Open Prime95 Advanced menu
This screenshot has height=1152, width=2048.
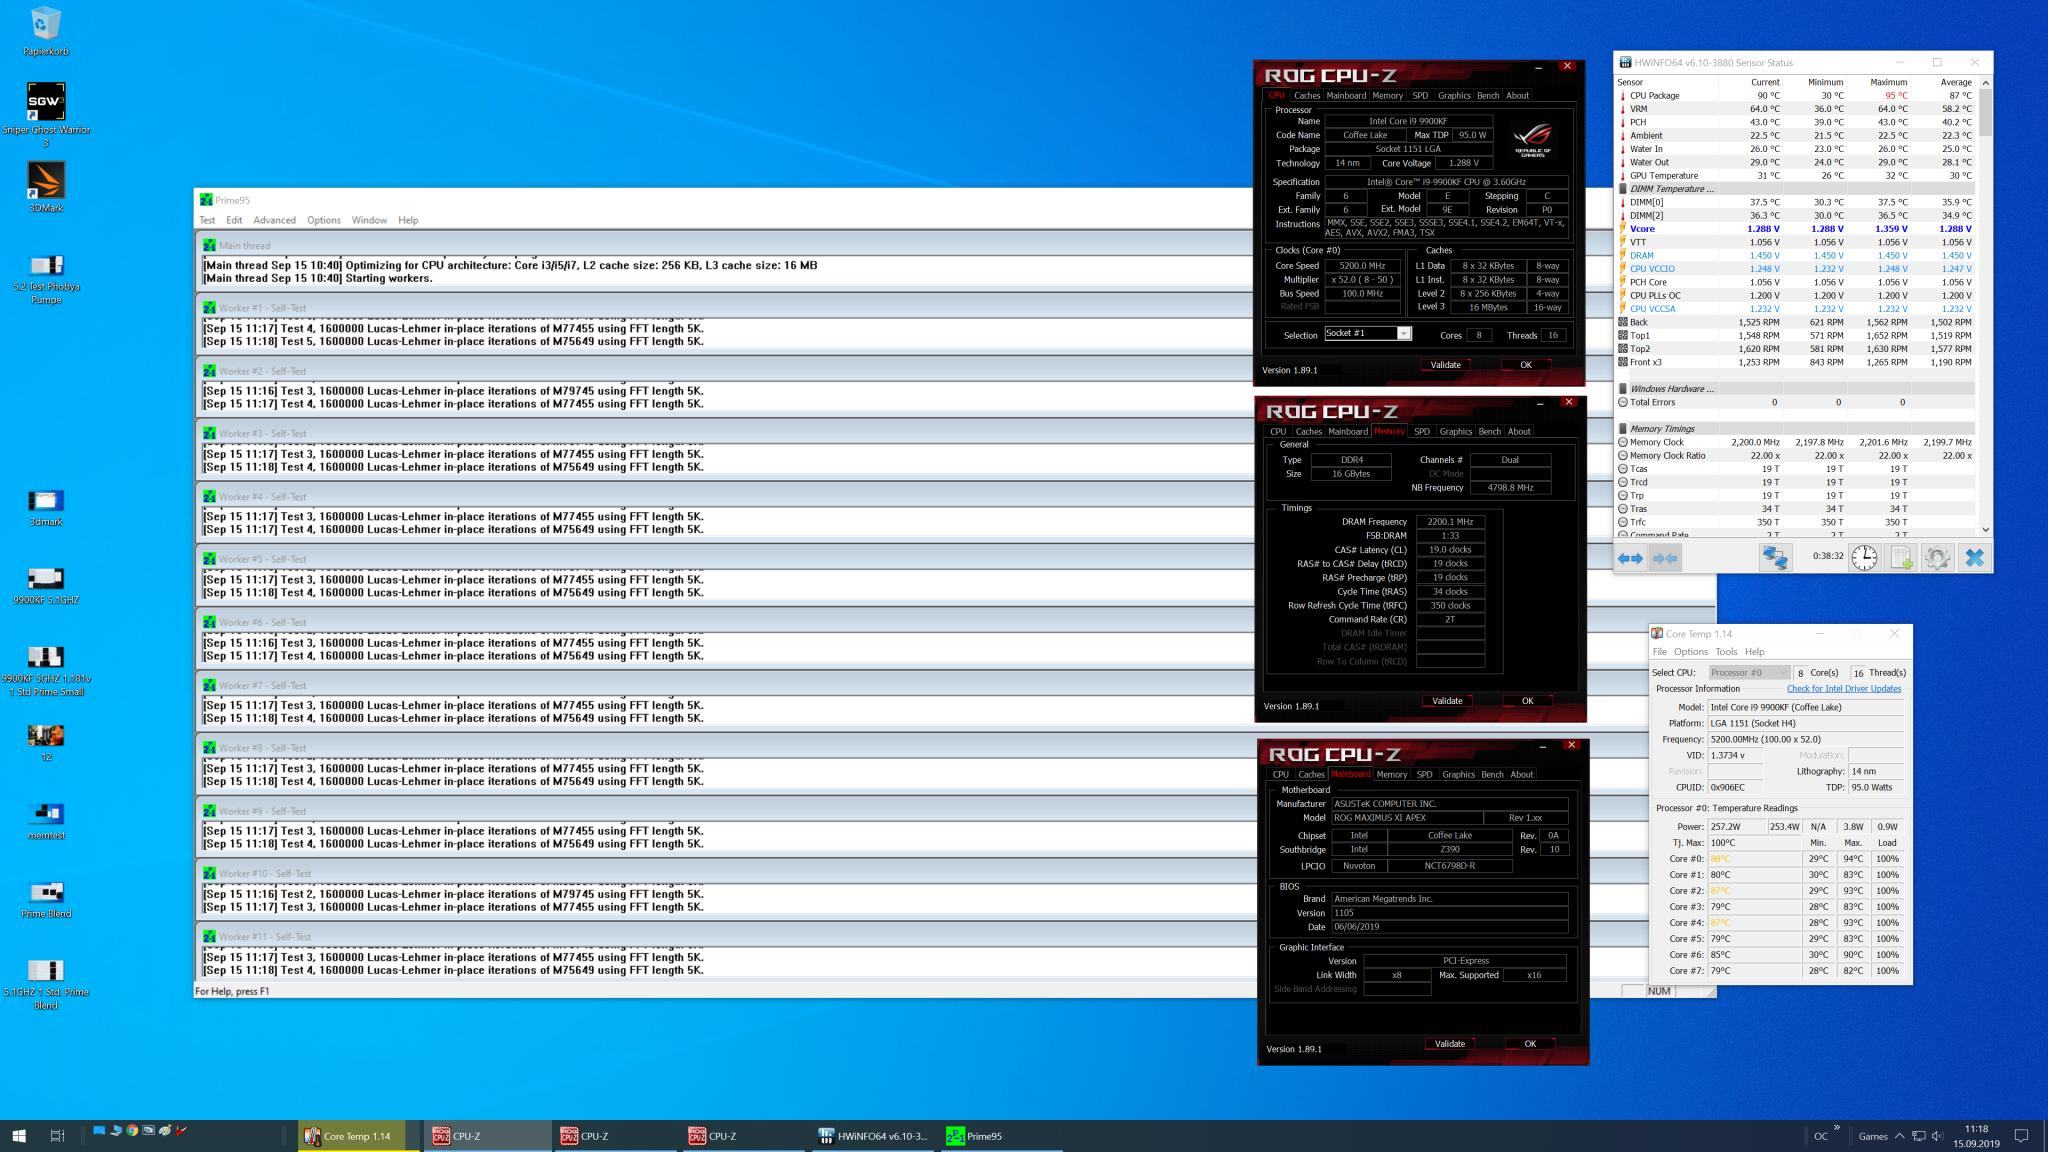point(274,220)
